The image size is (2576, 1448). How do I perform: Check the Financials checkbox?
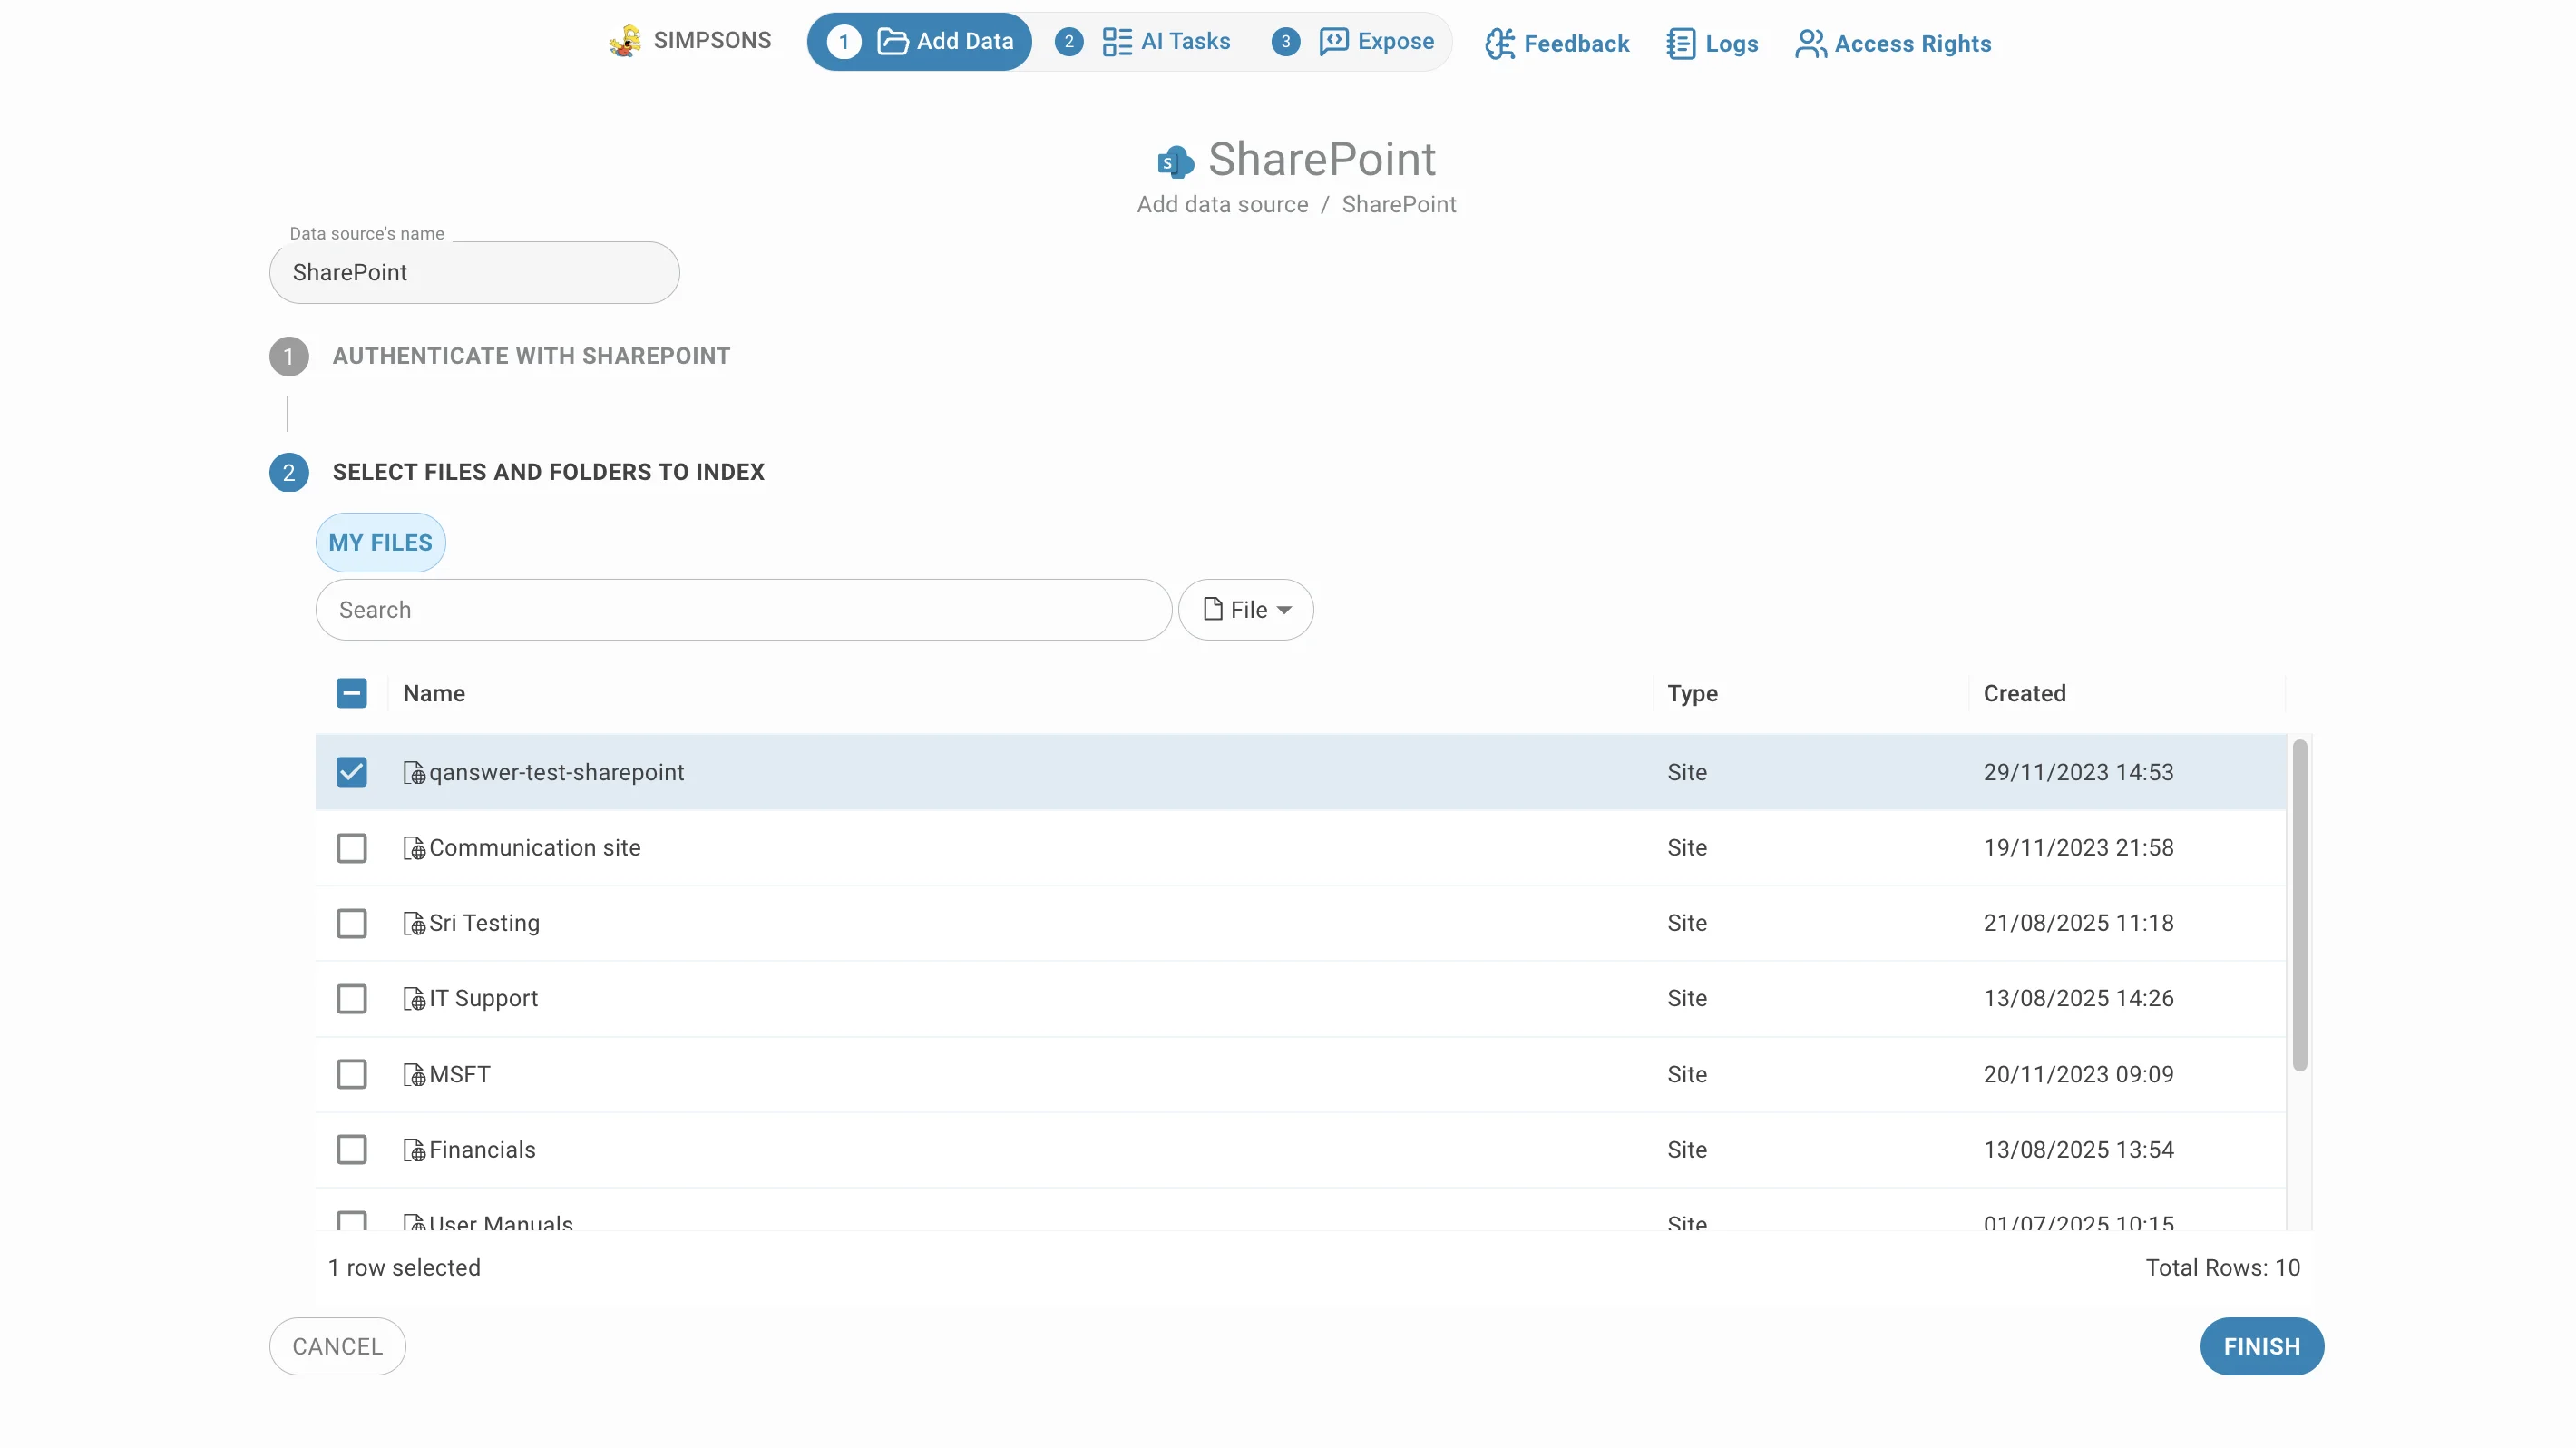point(352,1150)
